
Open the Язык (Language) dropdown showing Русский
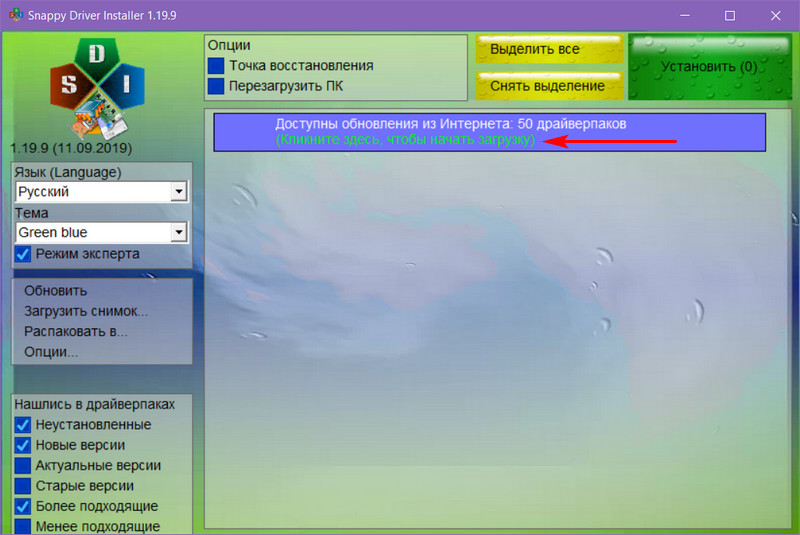pos(102,192)
